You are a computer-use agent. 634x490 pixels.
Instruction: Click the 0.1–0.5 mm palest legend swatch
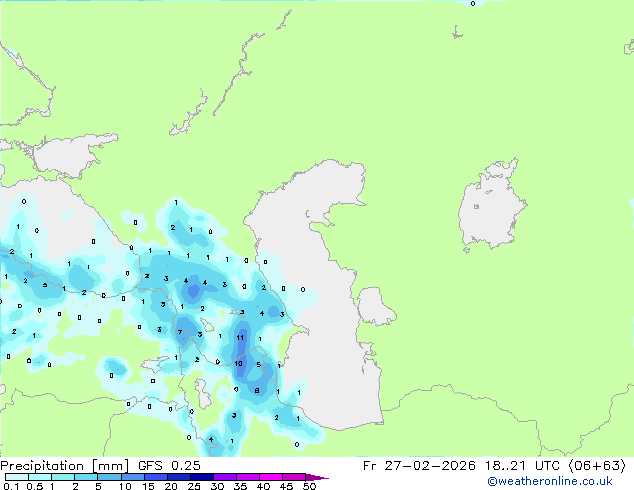[x=17, y=477]
